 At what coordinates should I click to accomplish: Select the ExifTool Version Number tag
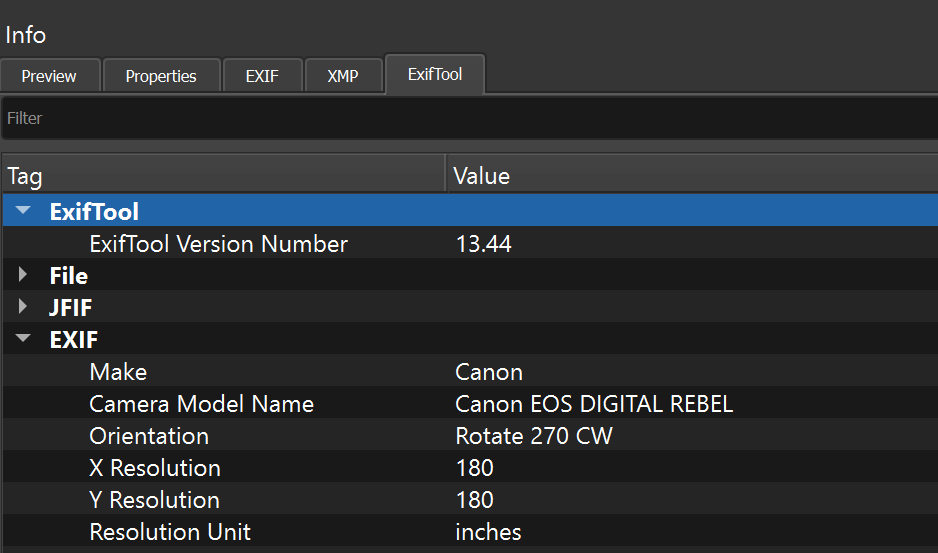(x=218, y=244)
